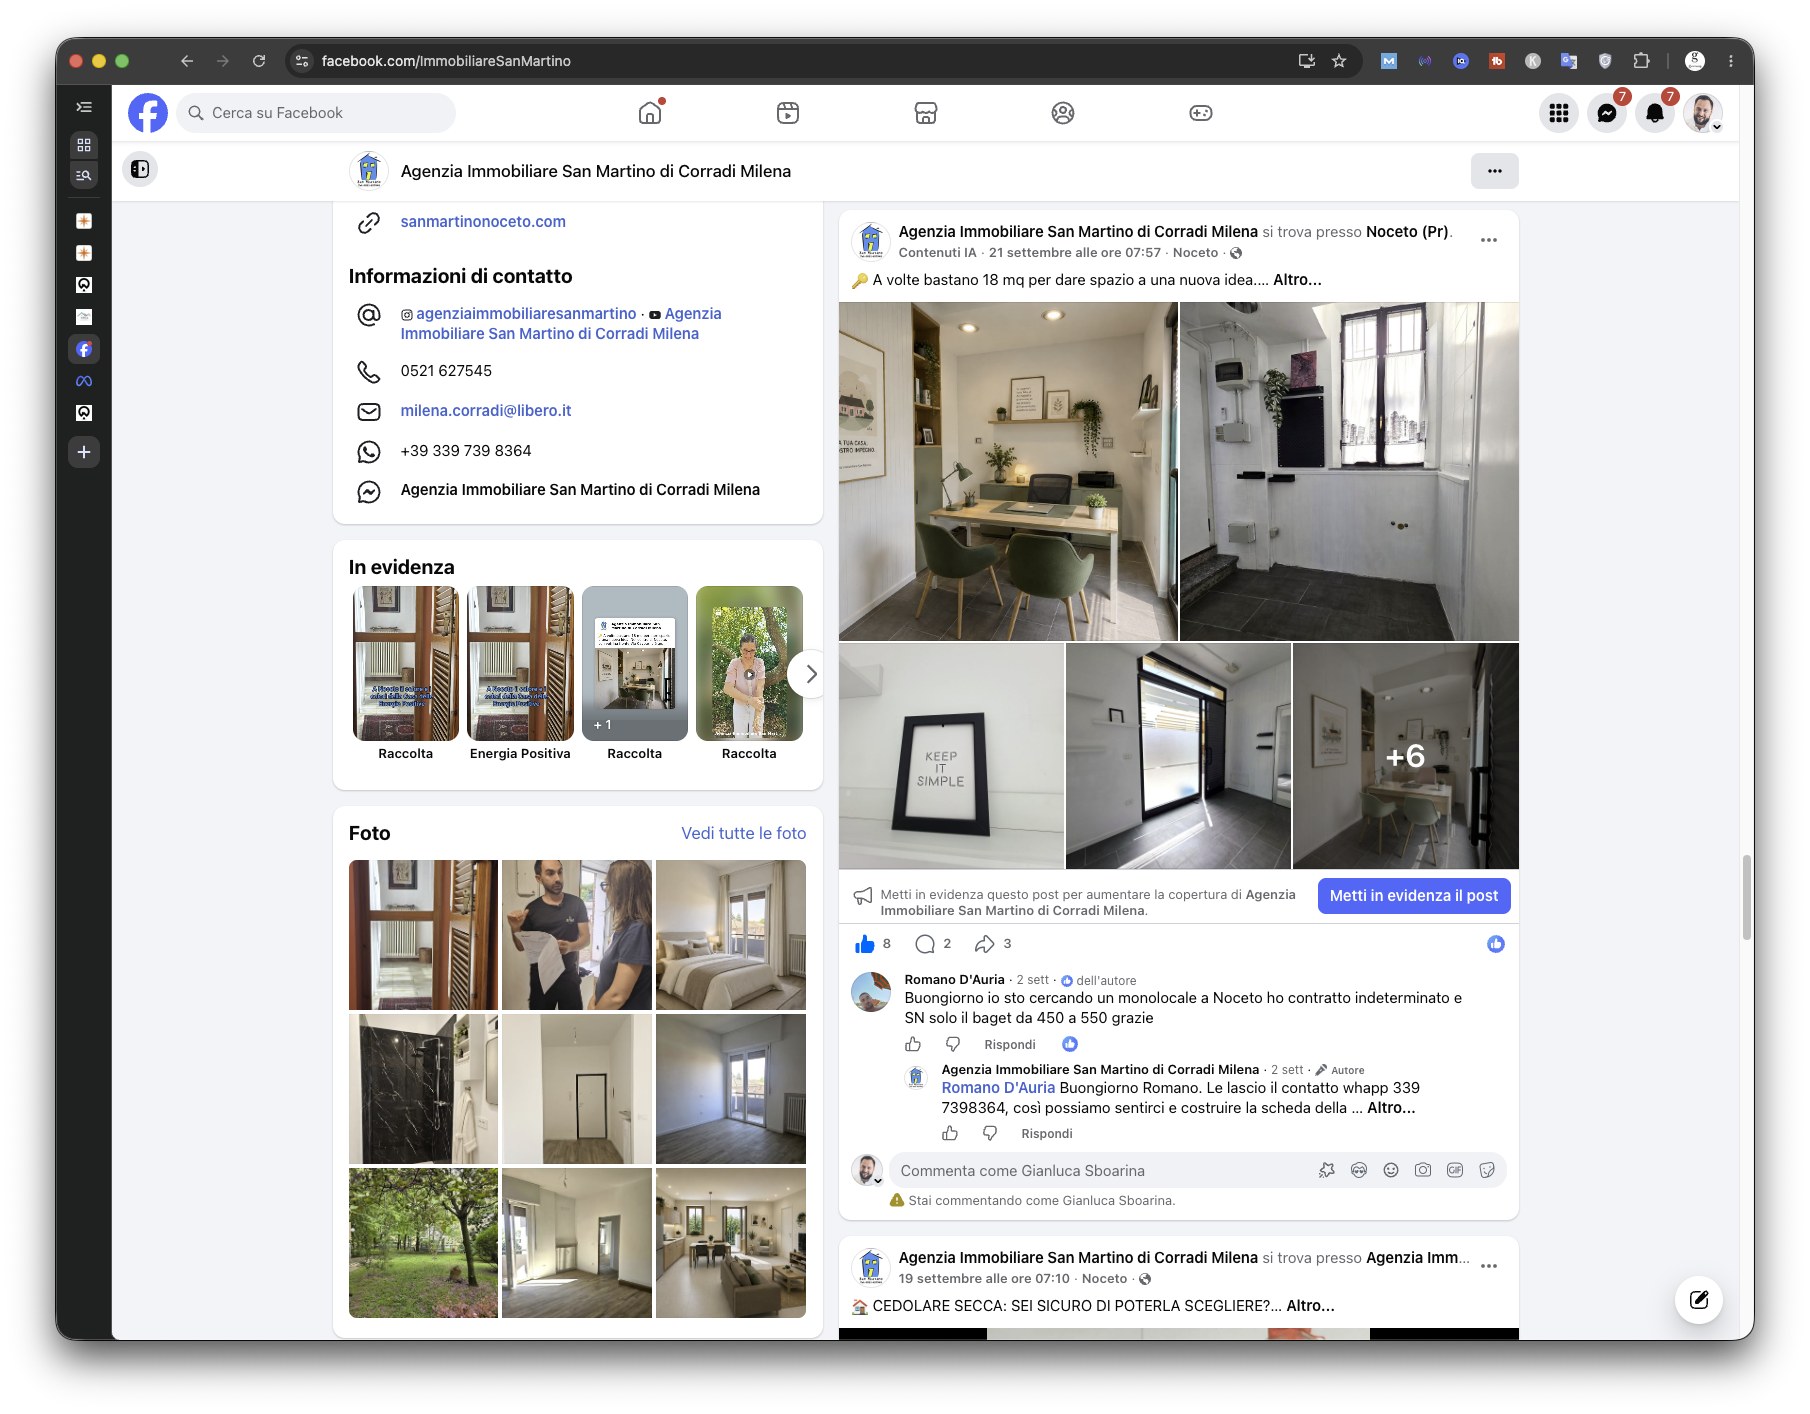
Task: Add a GIF to the comment
Action: pyautogui.click(x=1455, y=1170)
